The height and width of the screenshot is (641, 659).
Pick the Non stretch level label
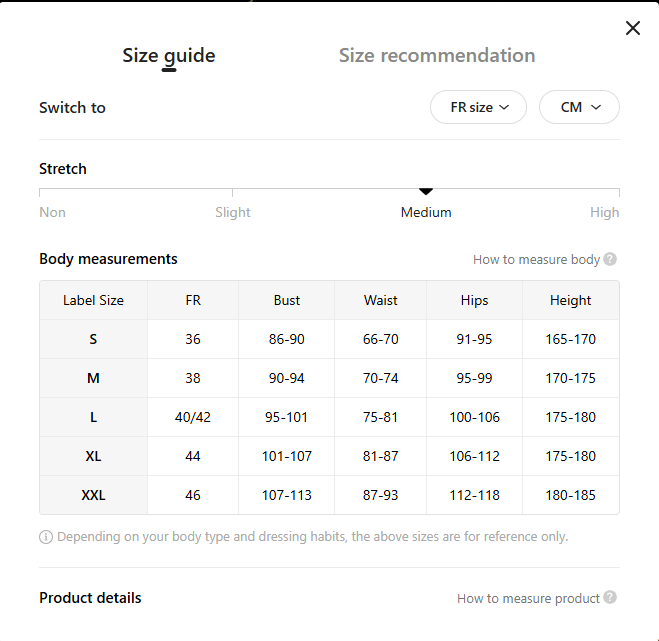[52, 212]
